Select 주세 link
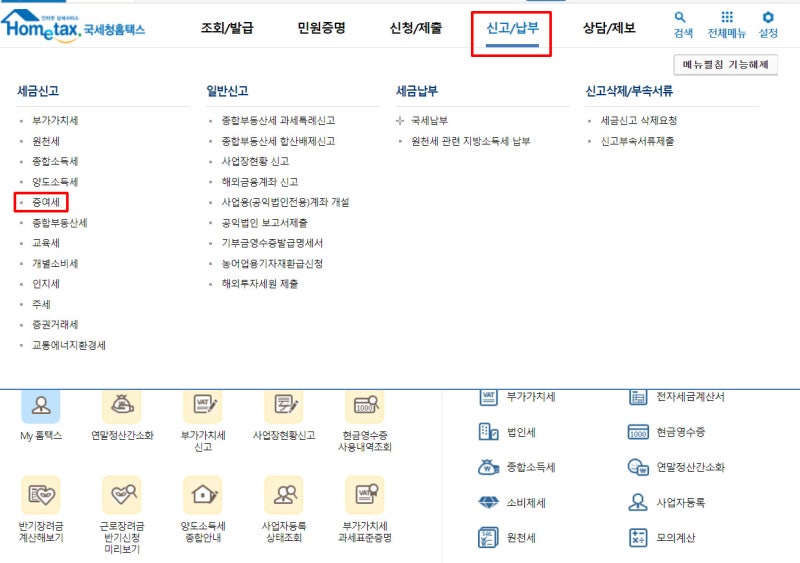 (x=41, y=304)
